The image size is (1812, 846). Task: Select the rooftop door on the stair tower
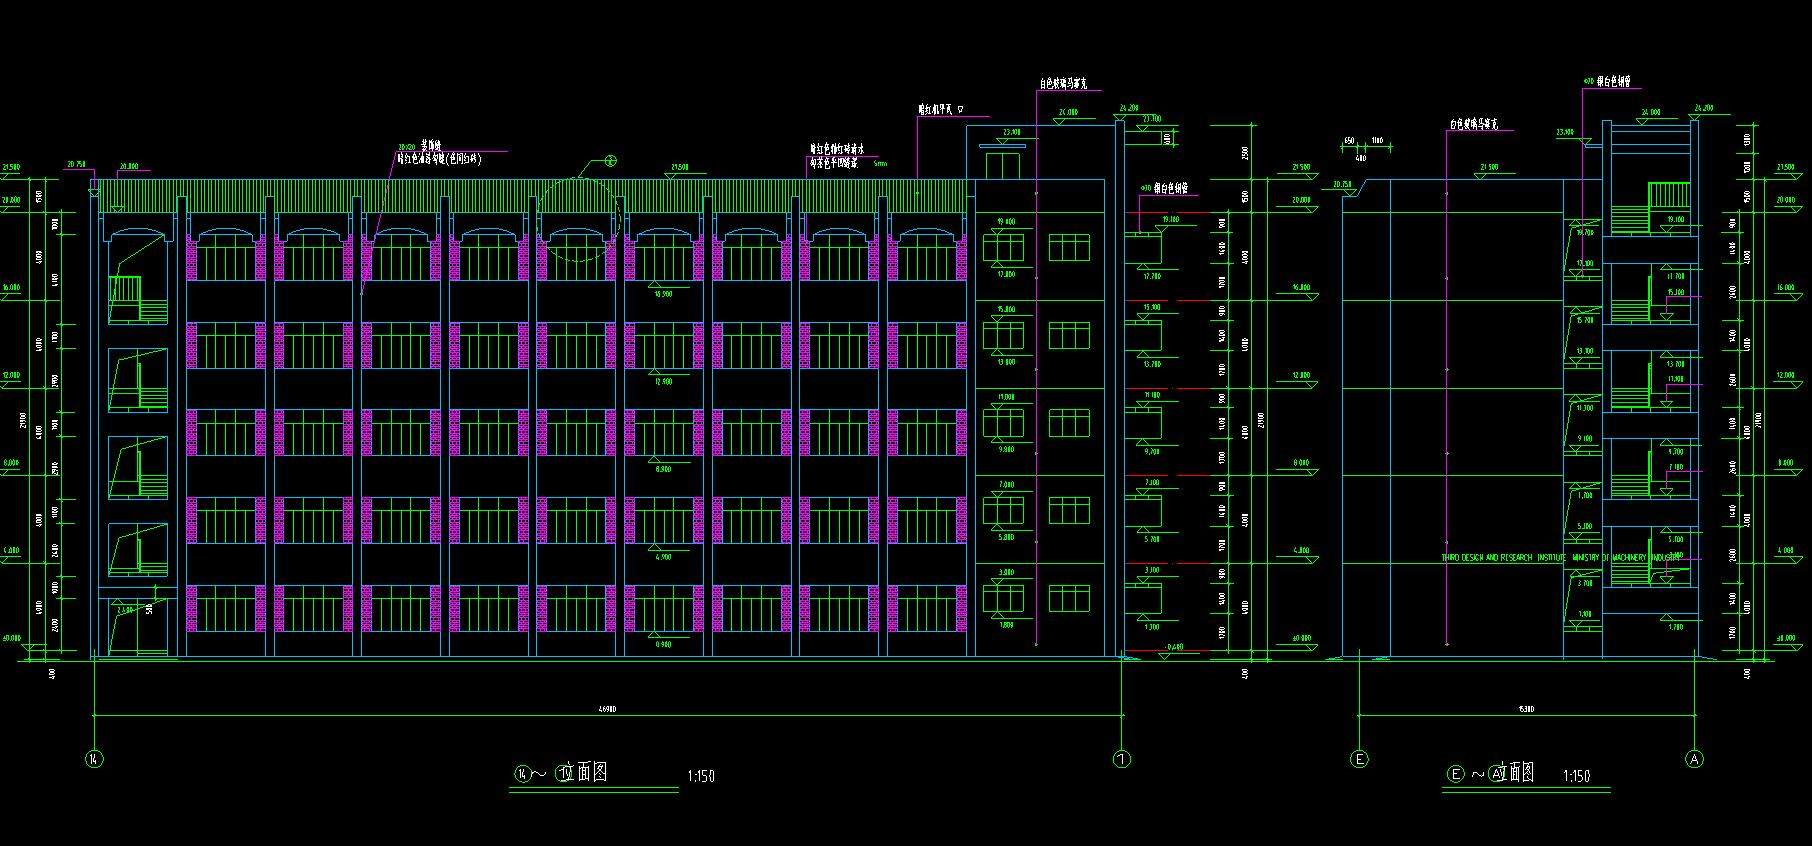[1002, 166]
